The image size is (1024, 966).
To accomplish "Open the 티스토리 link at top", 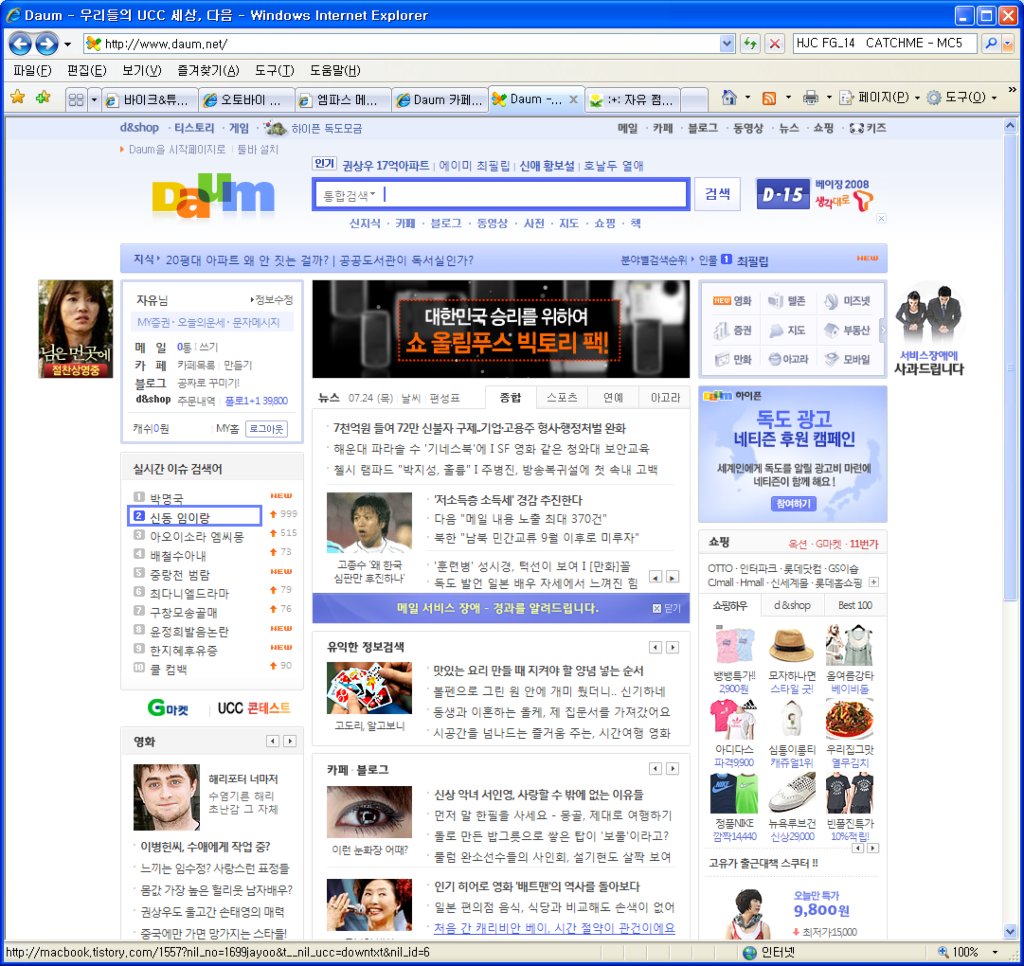I will click(194, 128).
